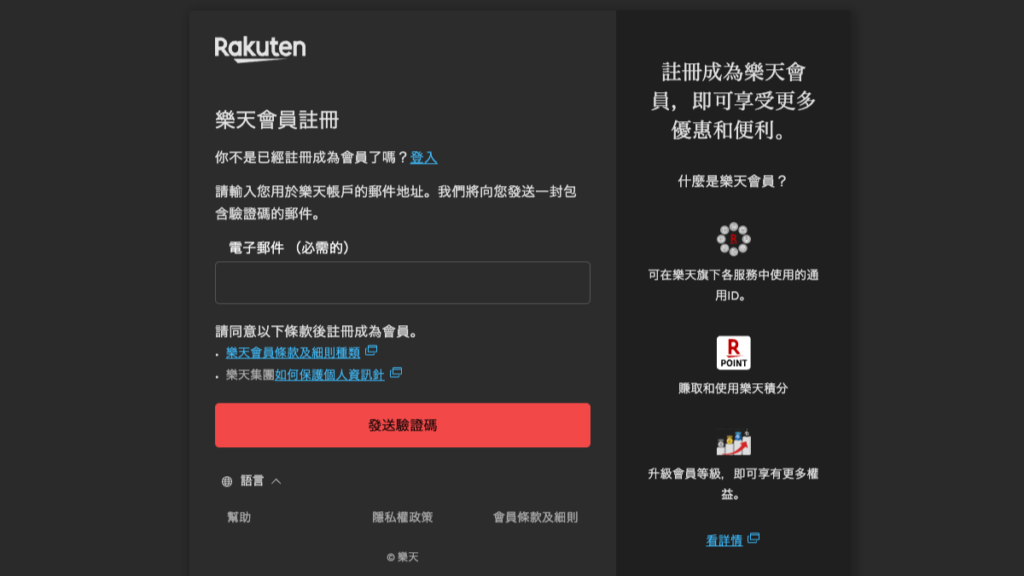The image size is (1024, 576).
Task: Open the 樂天會員條款及細則種類 link
Action: pos(292,352)
